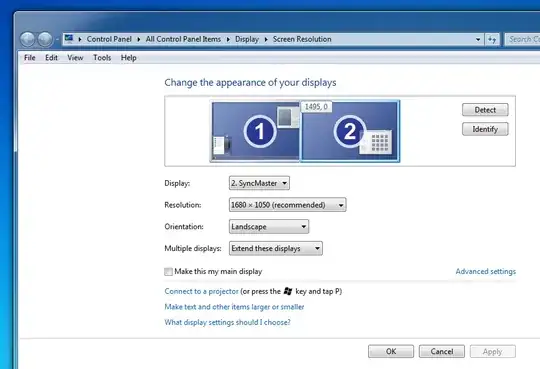The width and height of the screenshot is (540, 369).
Task: Go to Display breadcrumb
Action: coord(247,39)
